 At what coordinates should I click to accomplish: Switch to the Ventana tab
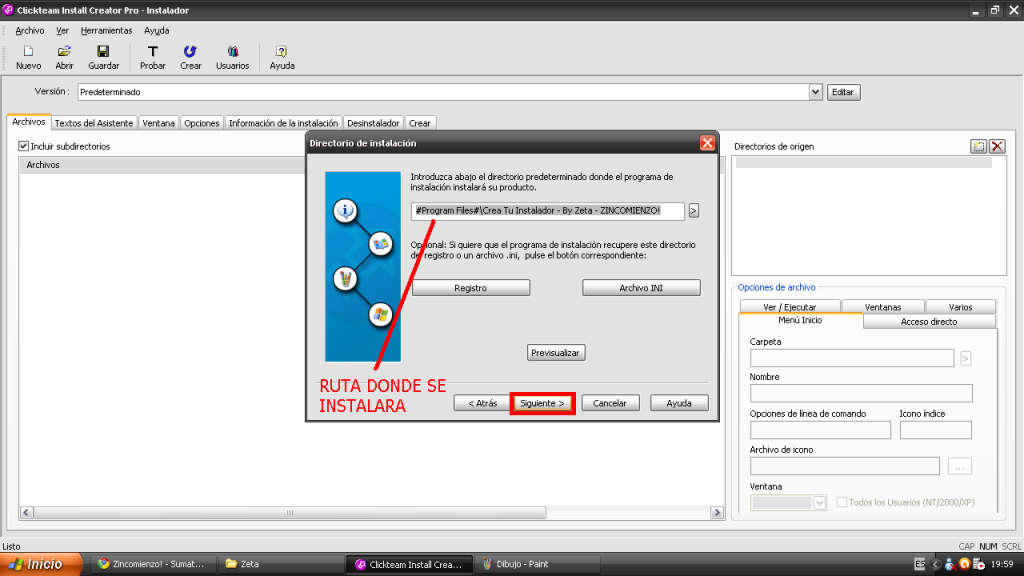coord(158,123)
